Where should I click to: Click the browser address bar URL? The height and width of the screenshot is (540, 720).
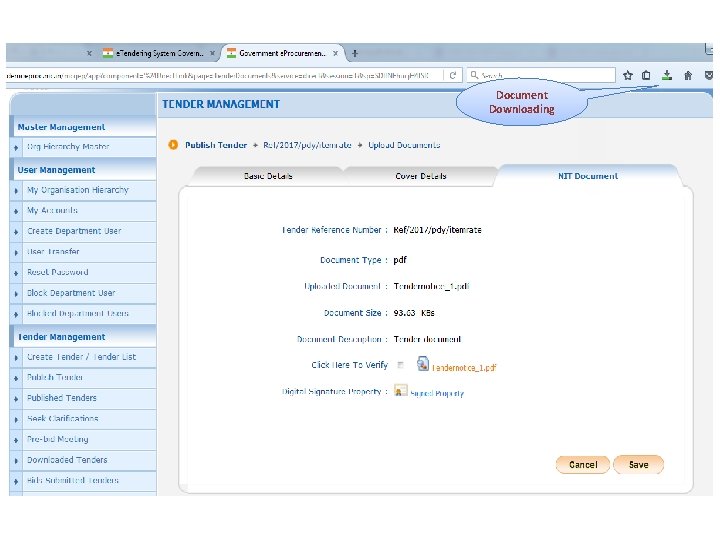click(x=224, y=75)
